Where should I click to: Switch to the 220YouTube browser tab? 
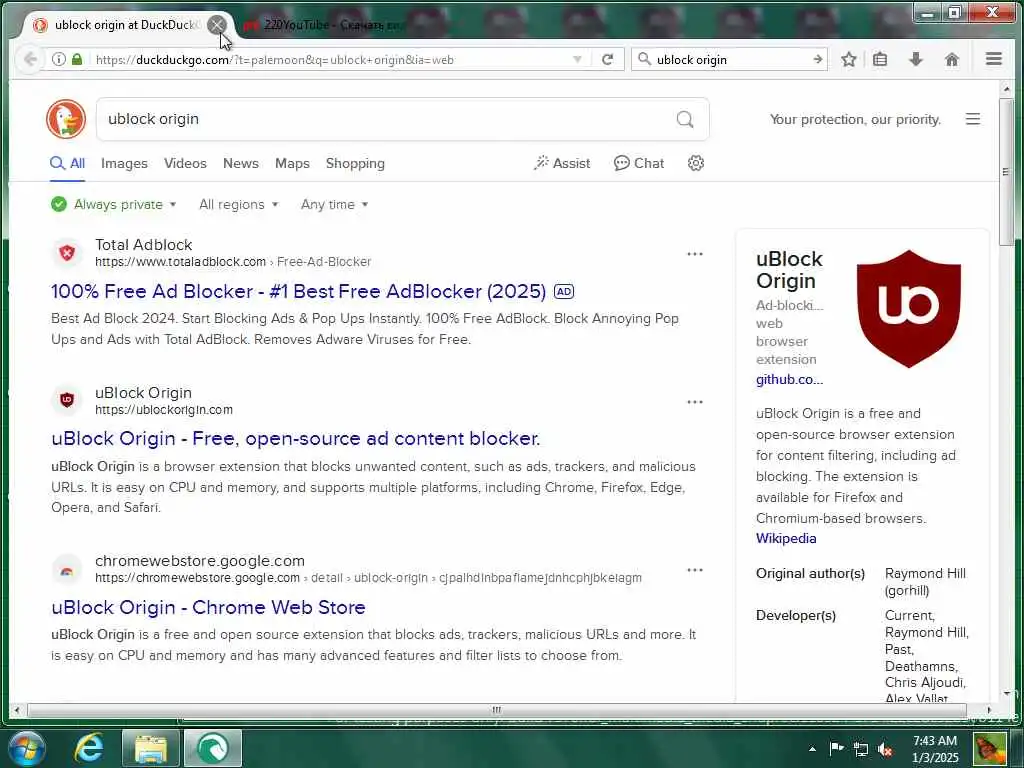pos(323,25)
